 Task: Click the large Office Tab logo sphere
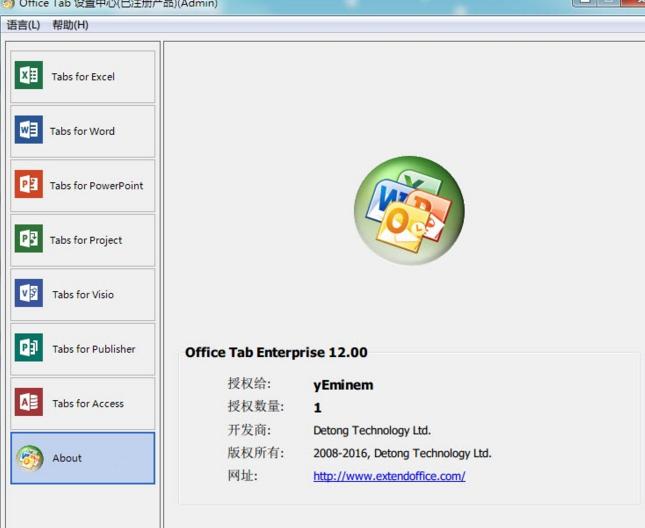409,210
